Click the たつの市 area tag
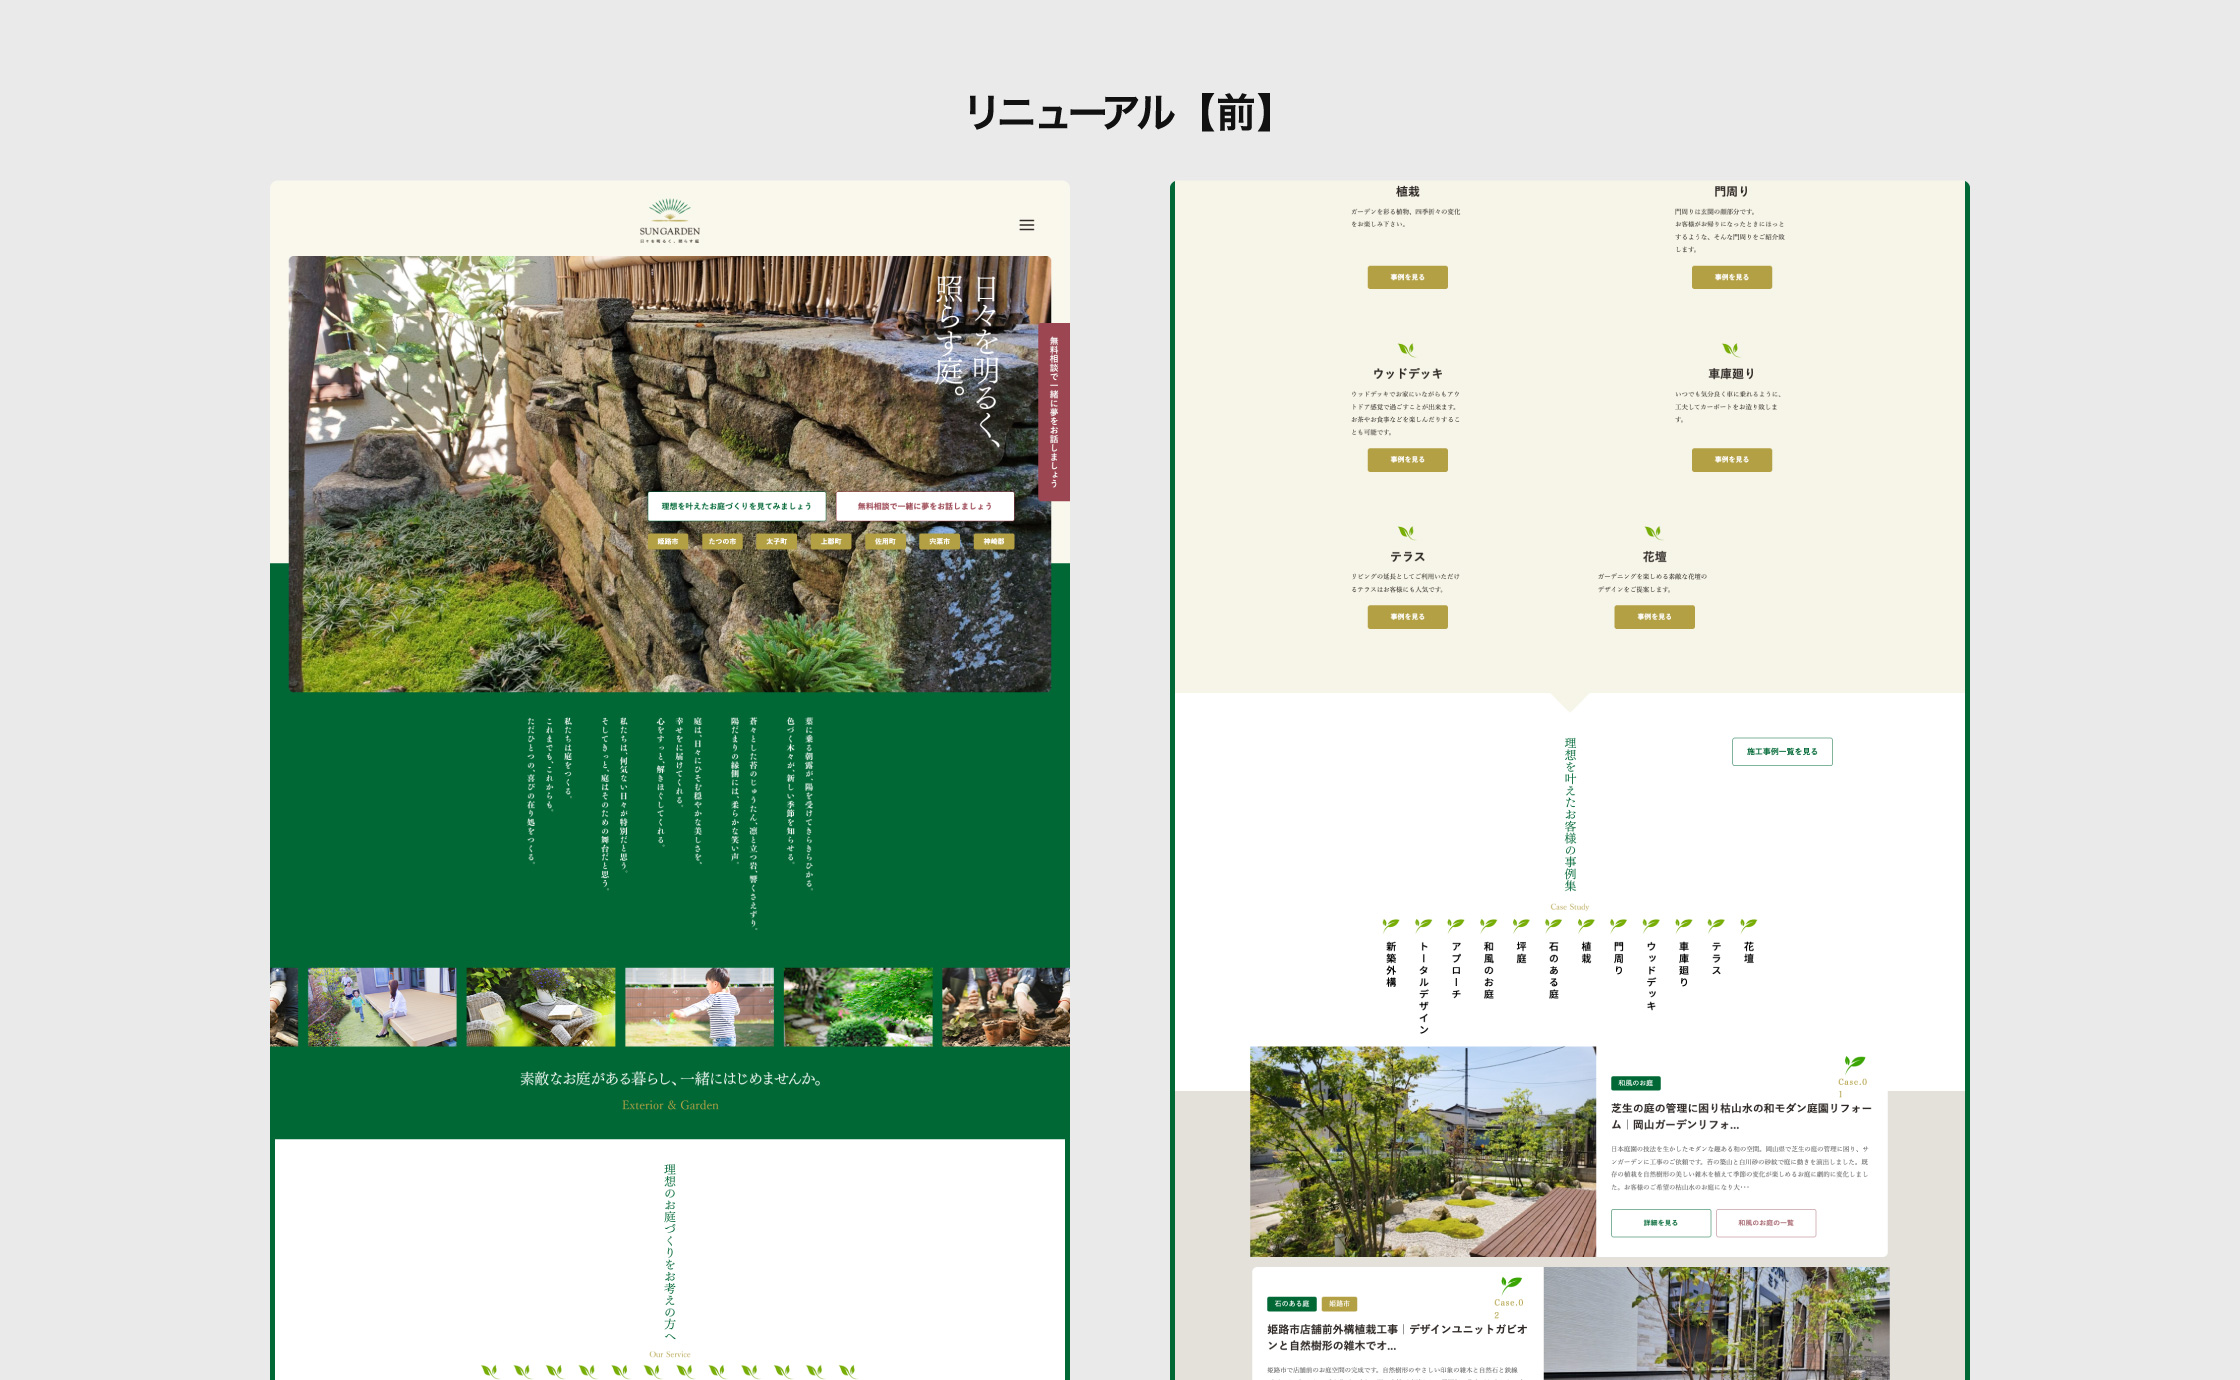The image size is (2240, 1380). pos(722,541)
